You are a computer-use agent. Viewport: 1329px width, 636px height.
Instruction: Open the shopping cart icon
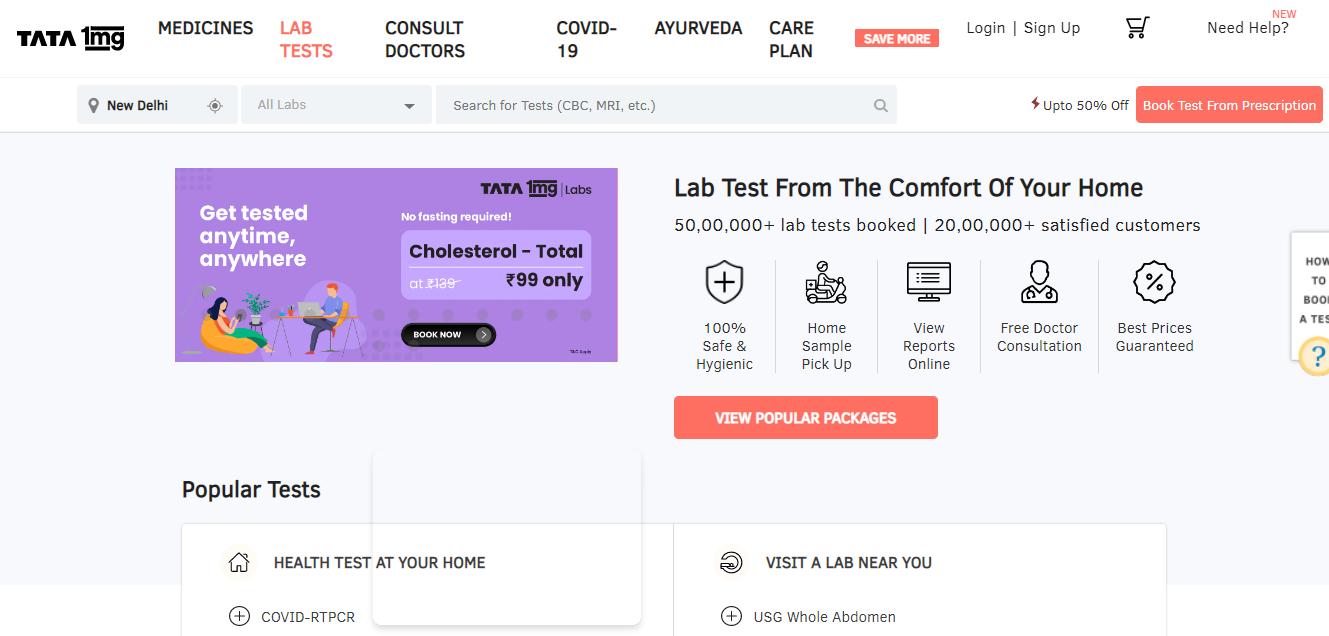click(x=1137, y=28)
